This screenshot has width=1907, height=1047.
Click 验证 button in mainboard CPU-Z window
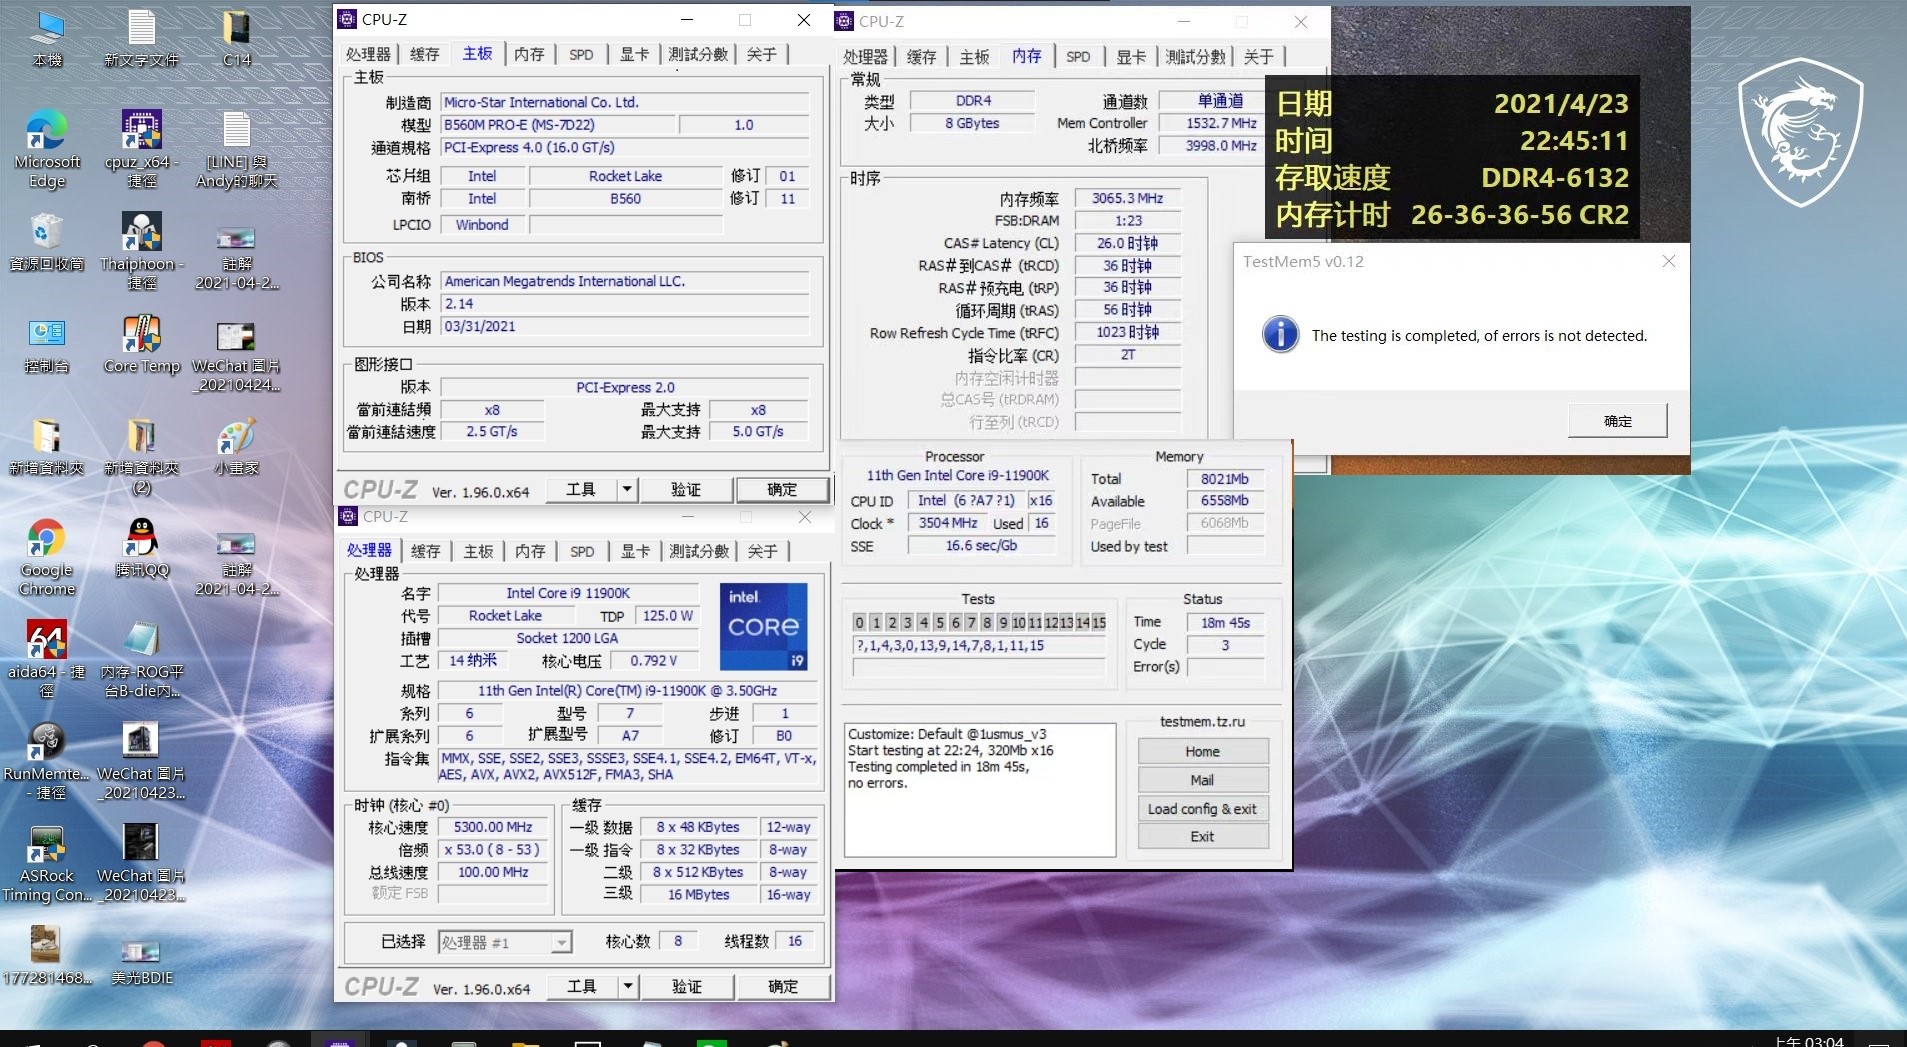point(686,489)
